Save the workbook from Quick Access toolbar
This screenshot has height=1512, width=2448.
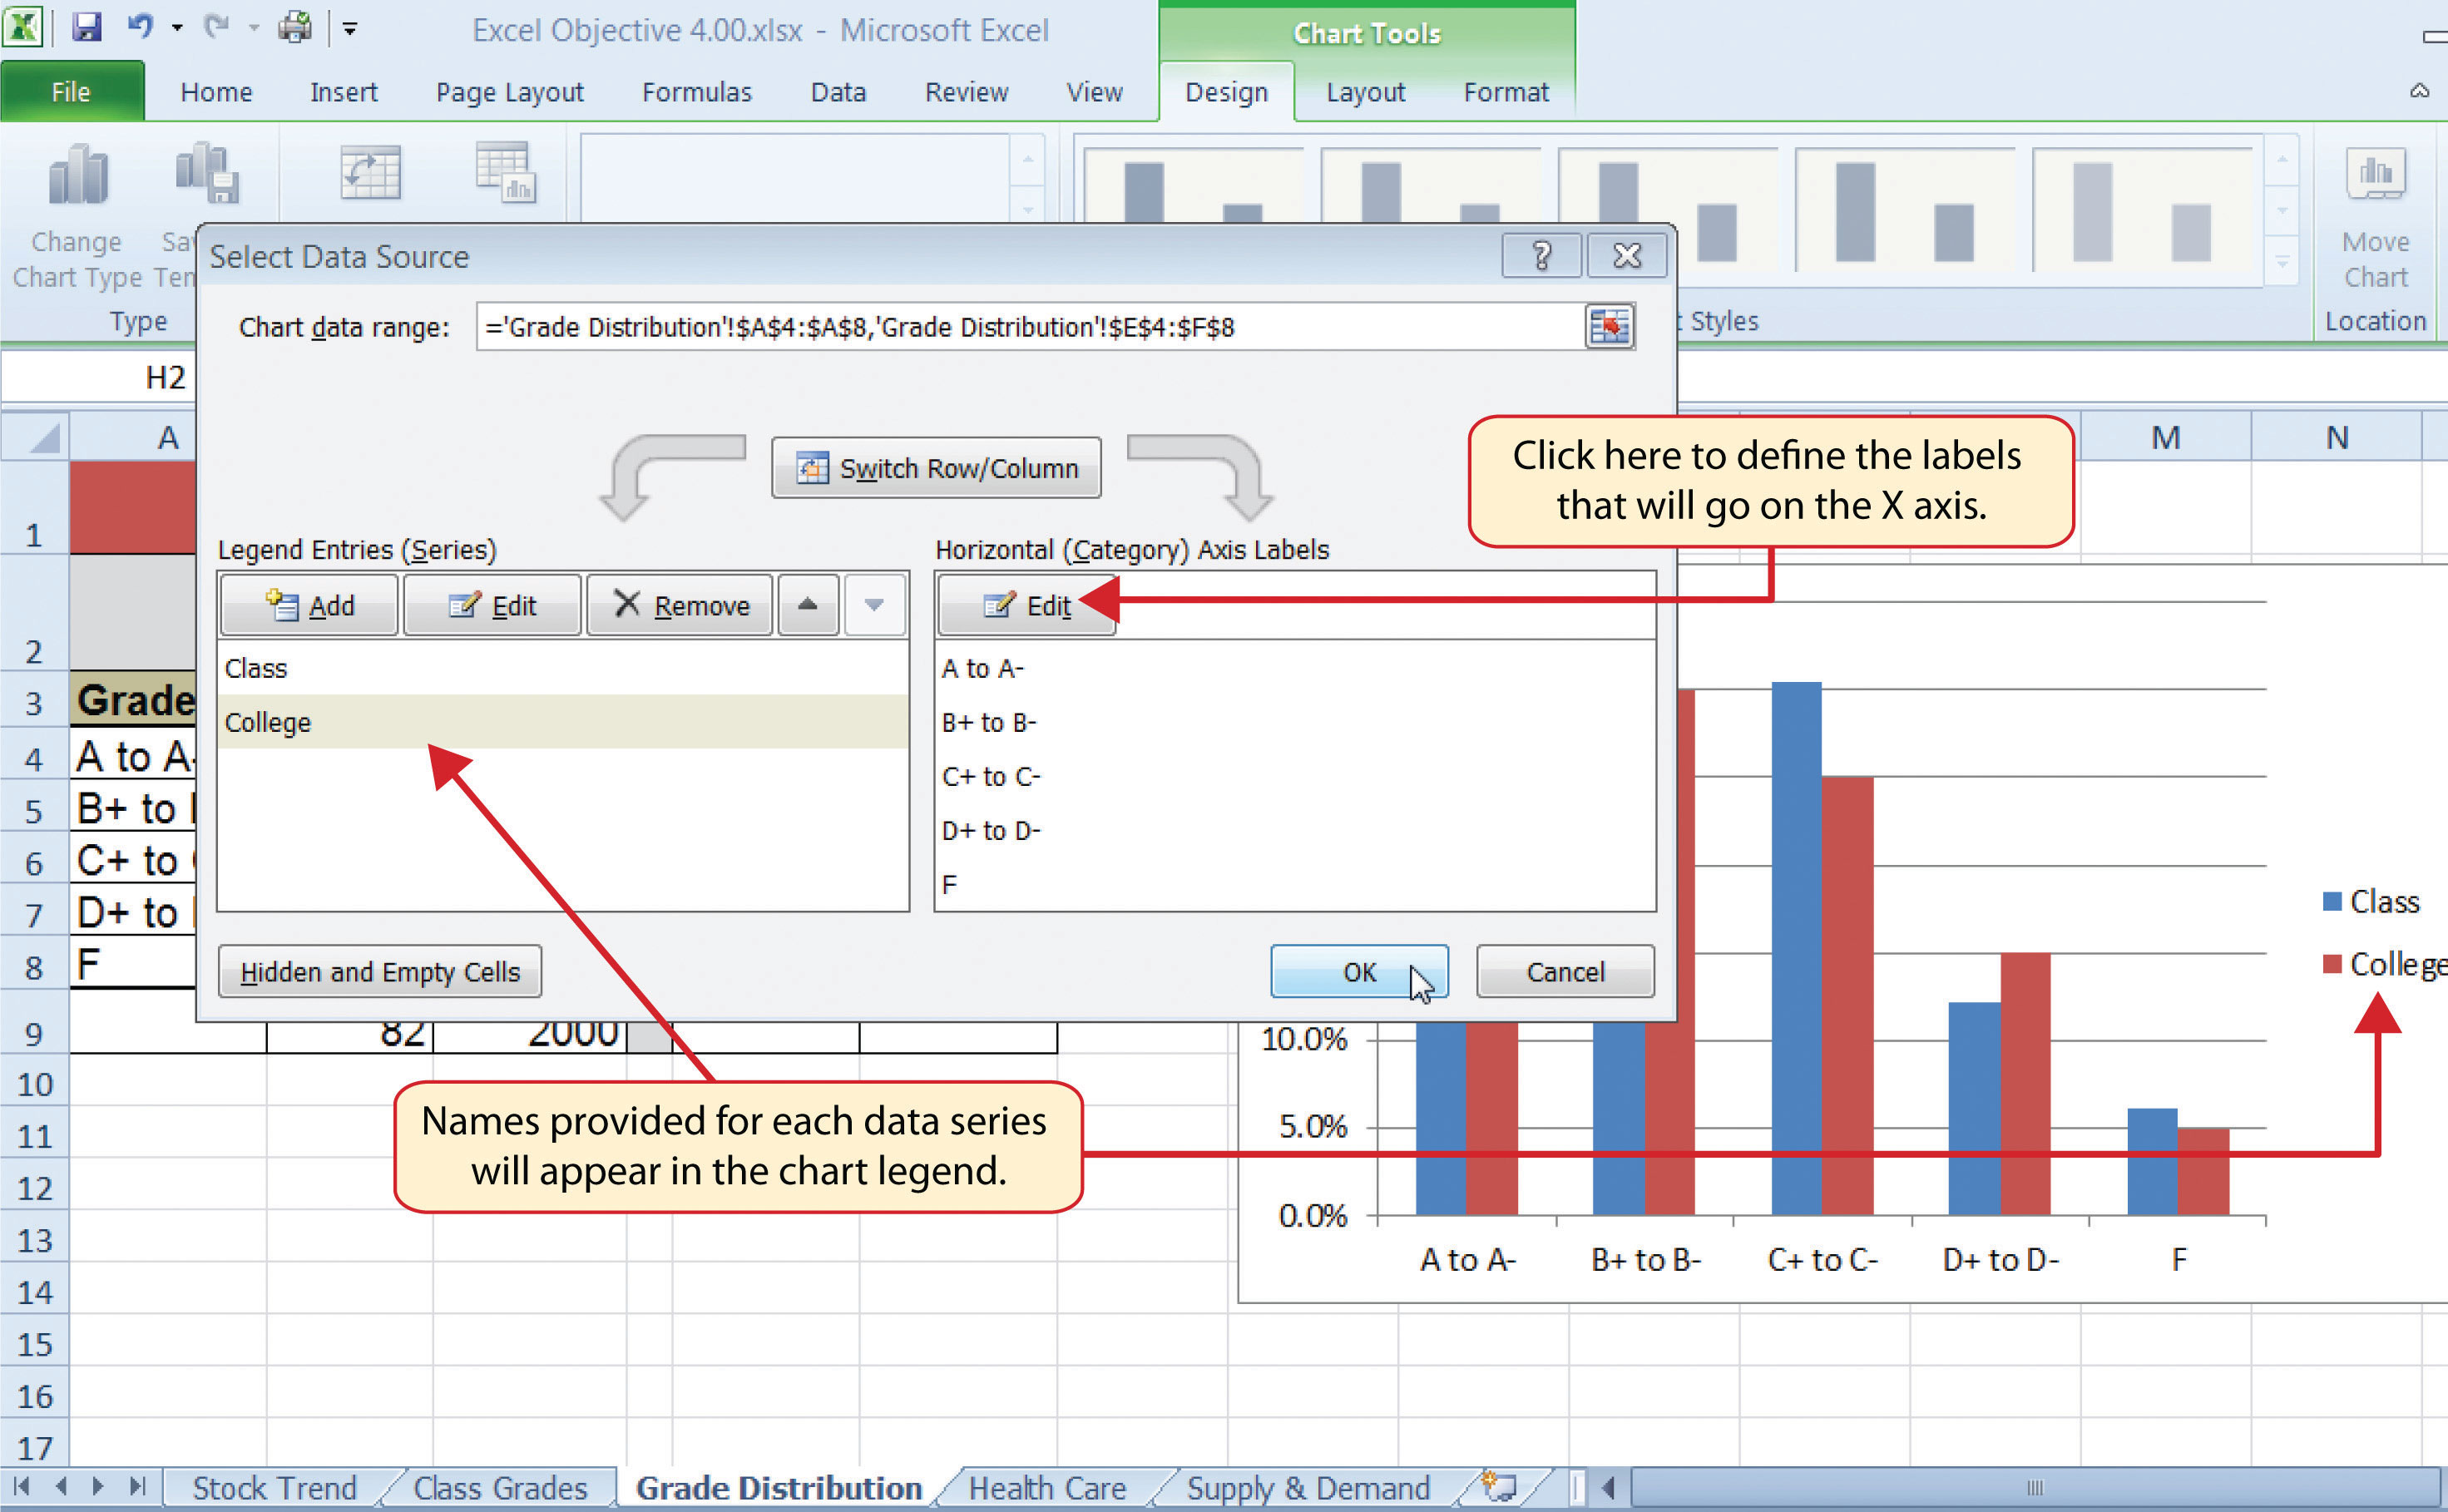(x=88, y=28)
